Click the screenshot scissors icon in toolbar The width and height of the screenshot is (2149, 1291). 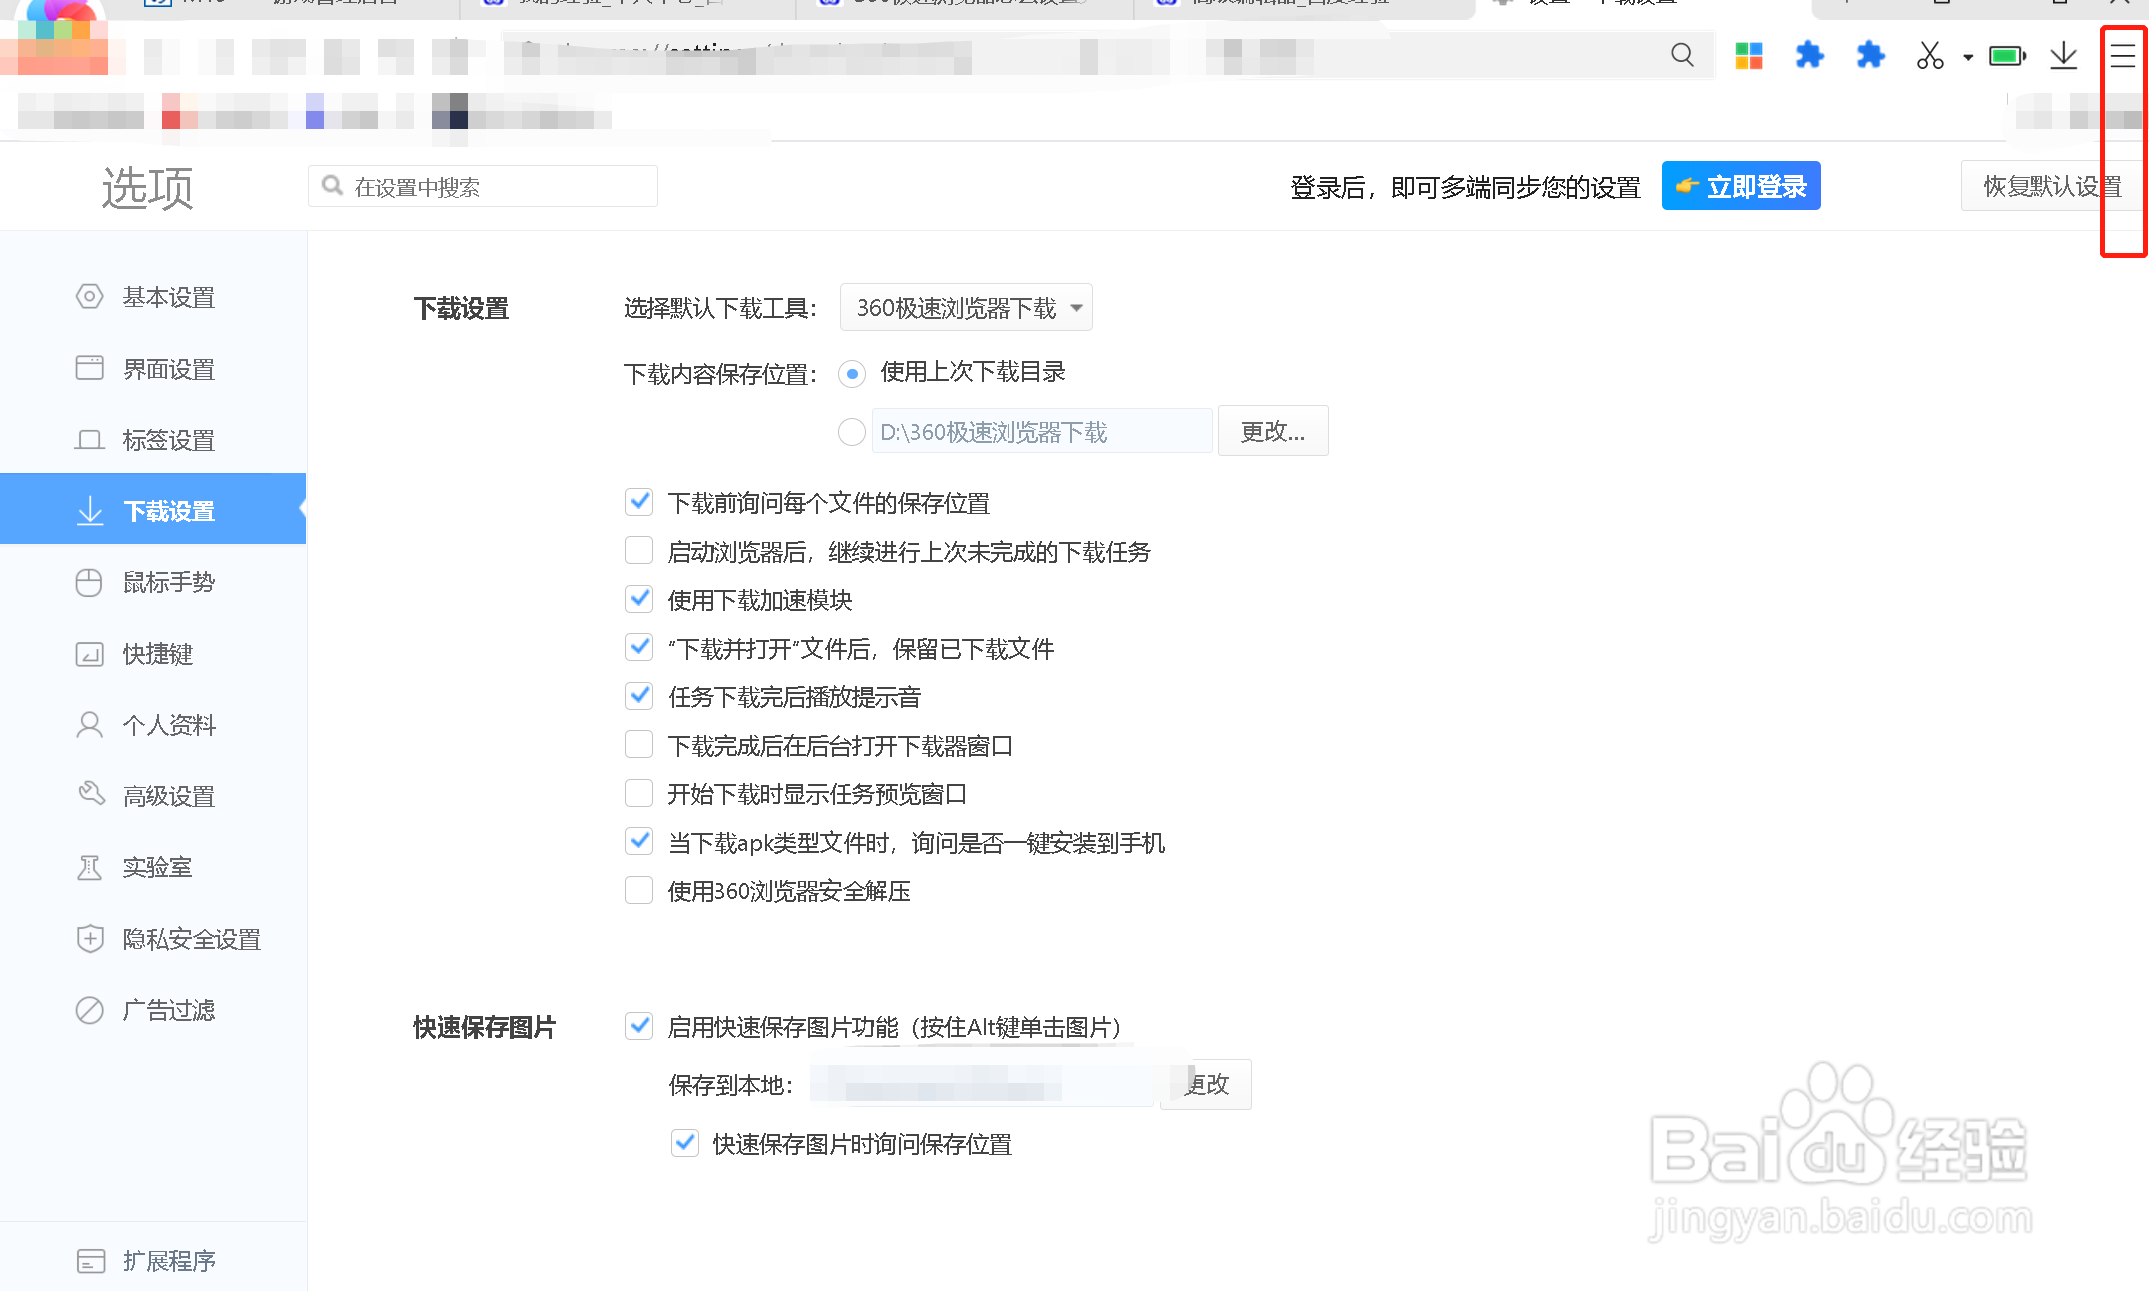[x=1929, y=55]
